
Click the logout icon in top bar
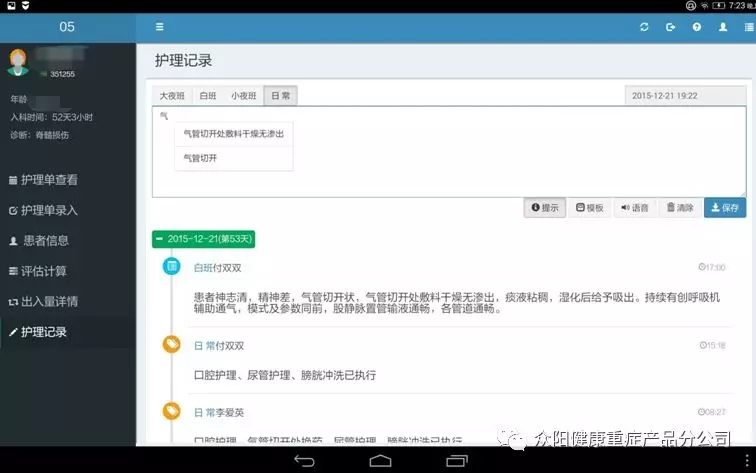(x=670, y=27)
